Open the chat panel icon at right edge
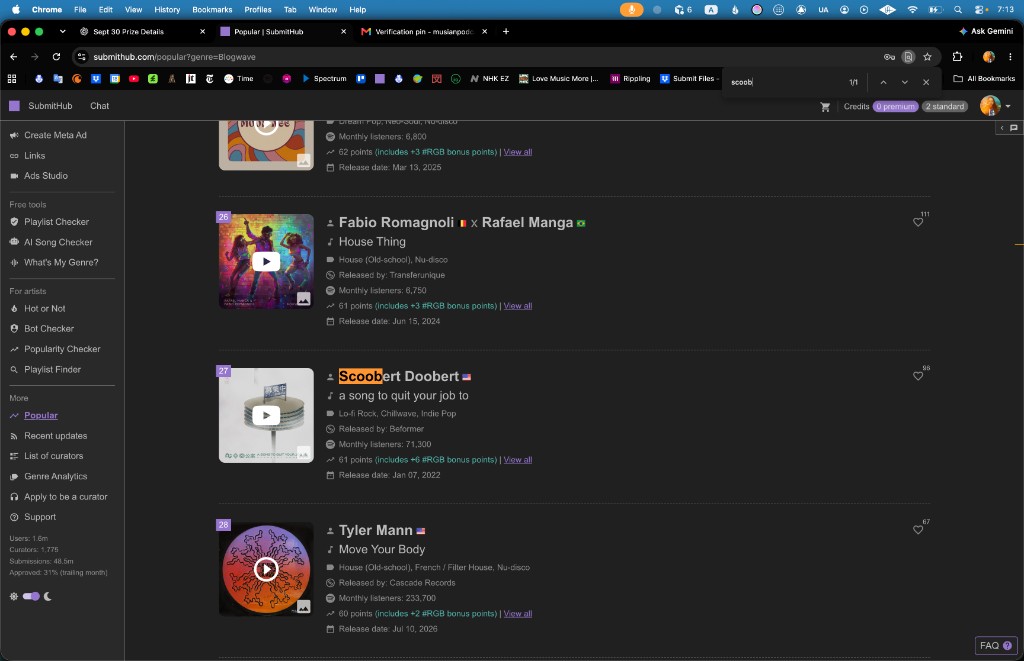This screenshot has width=1024, height=661. pyautogui.click(x=1014, y=128)
